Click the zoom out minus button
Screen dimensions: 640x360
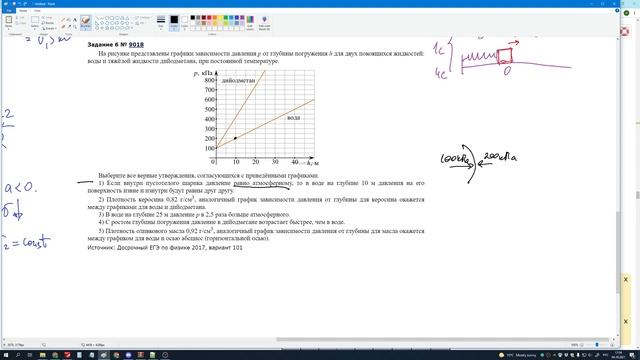[x=583, y=345]
